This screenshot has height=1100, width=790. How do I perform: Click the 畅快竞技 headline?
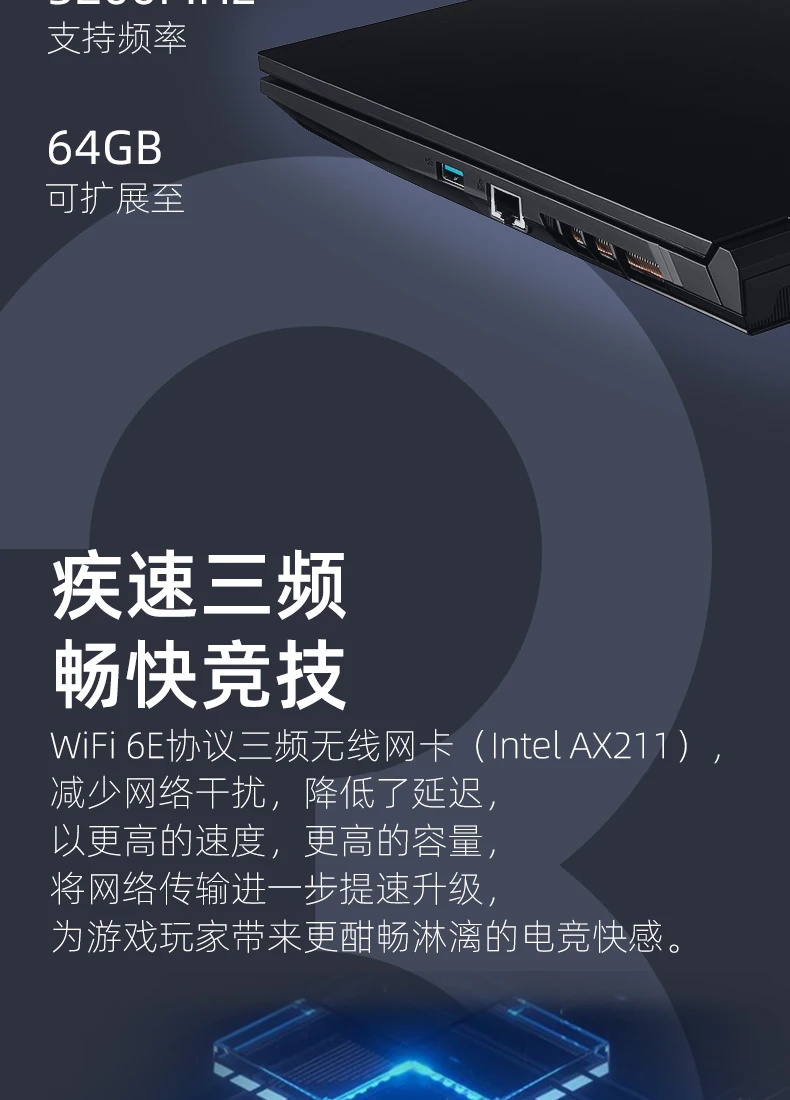199,674
